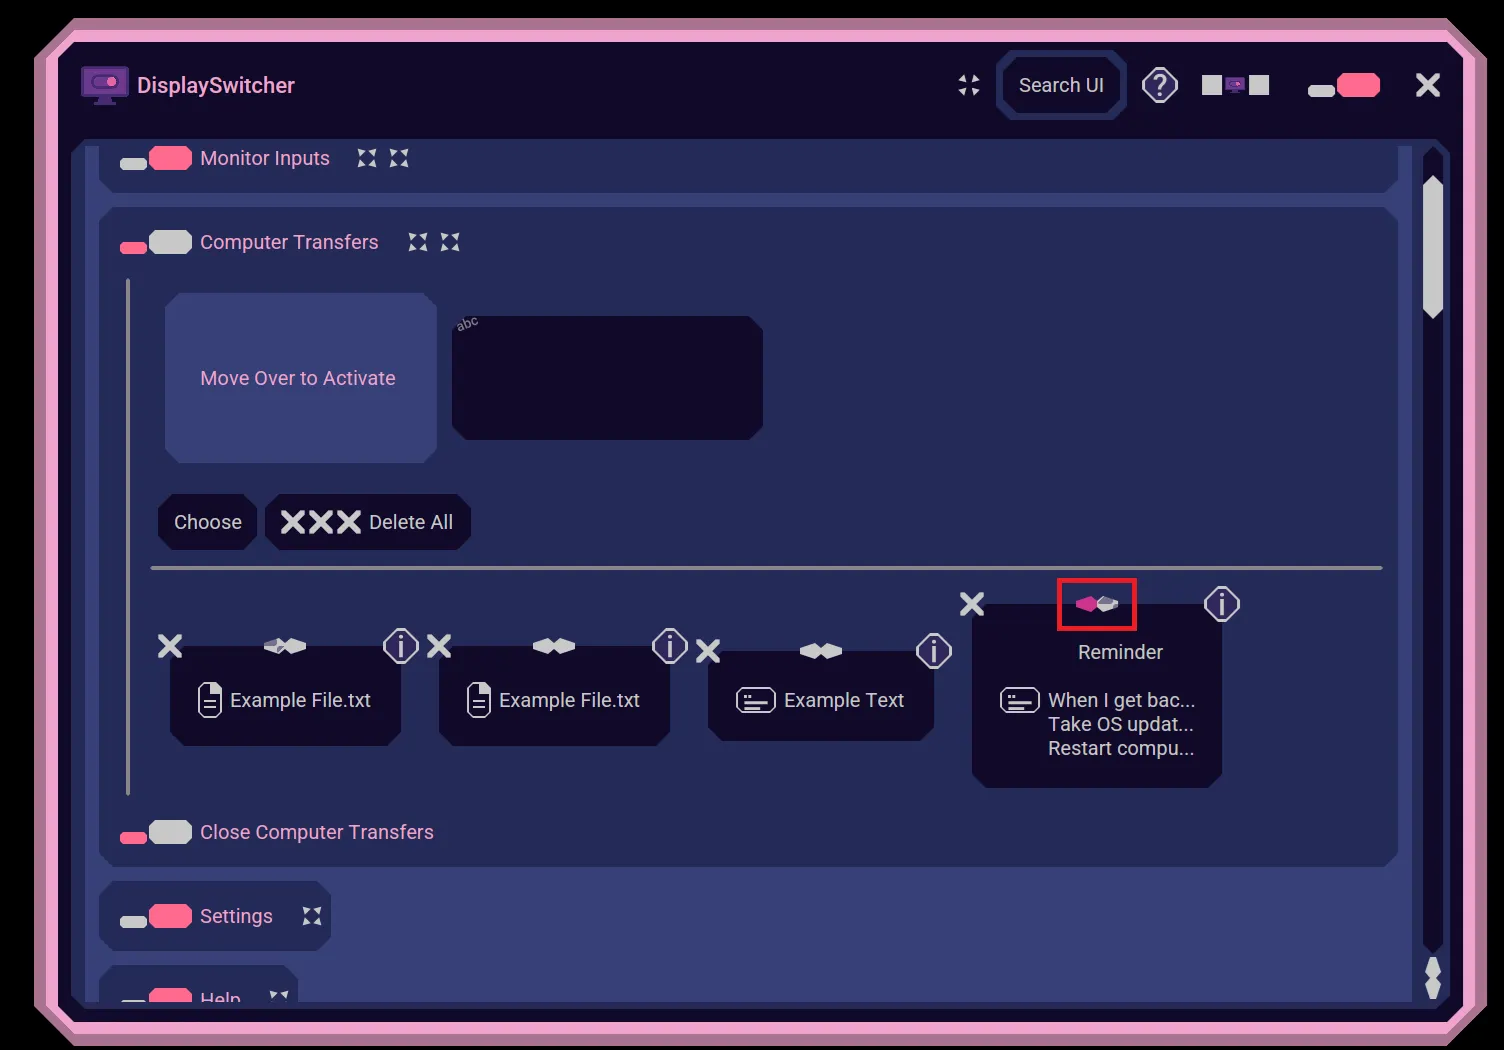Viewport: 1504px width, 1050px height.
Task: Remove the second Example File.txt card with X
Action: coord(439,646)
